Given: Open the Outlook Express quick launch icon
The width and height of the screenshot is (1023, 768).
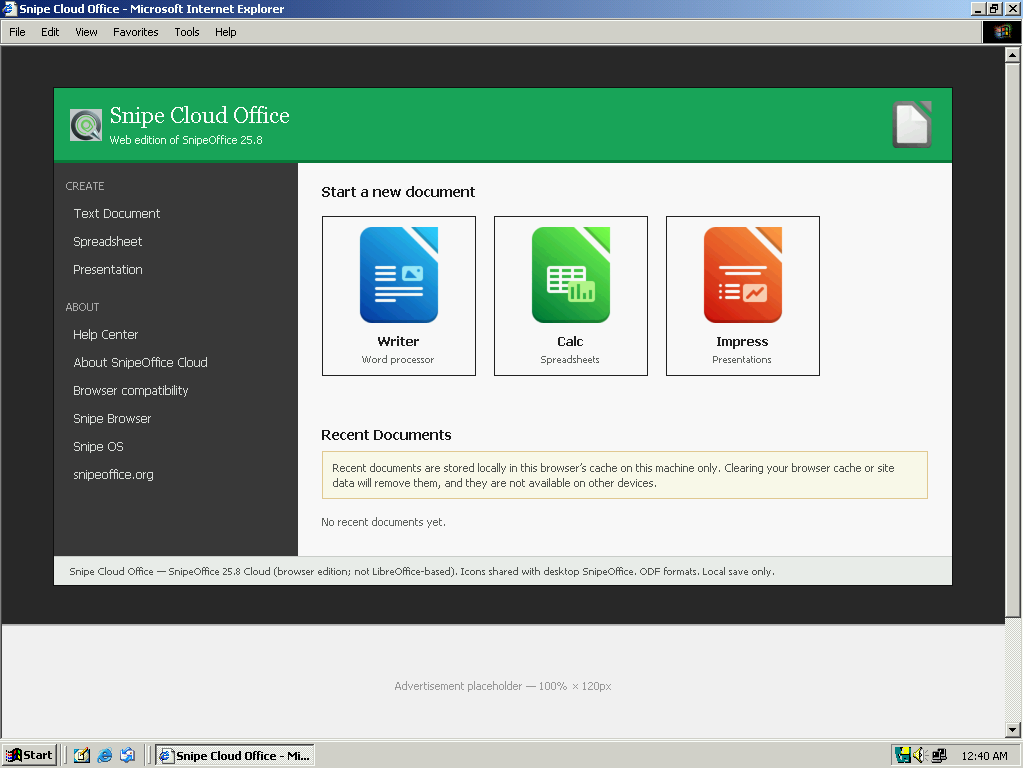Looking at the screenshot, I should [127, 755].
